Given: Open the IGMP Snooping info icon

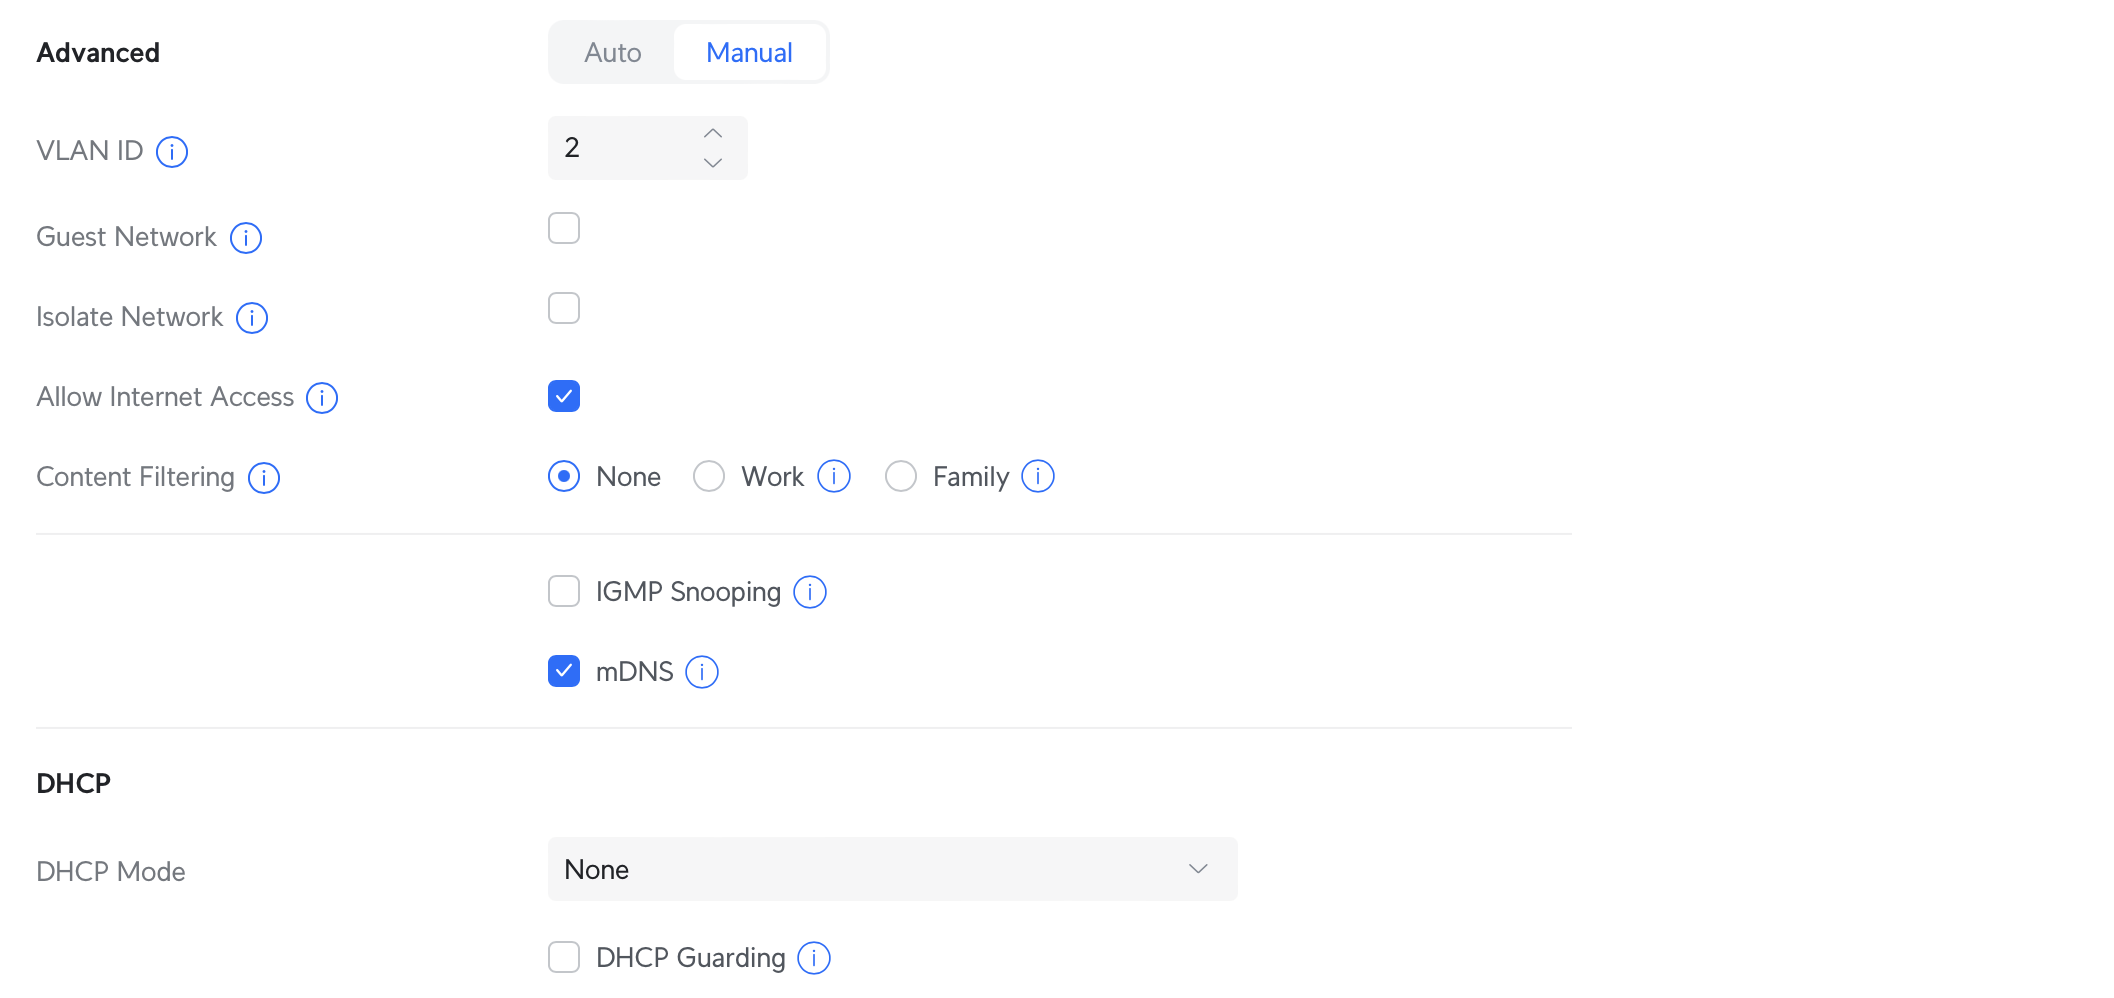Looking at the screenshot, I should coord(810,592).
